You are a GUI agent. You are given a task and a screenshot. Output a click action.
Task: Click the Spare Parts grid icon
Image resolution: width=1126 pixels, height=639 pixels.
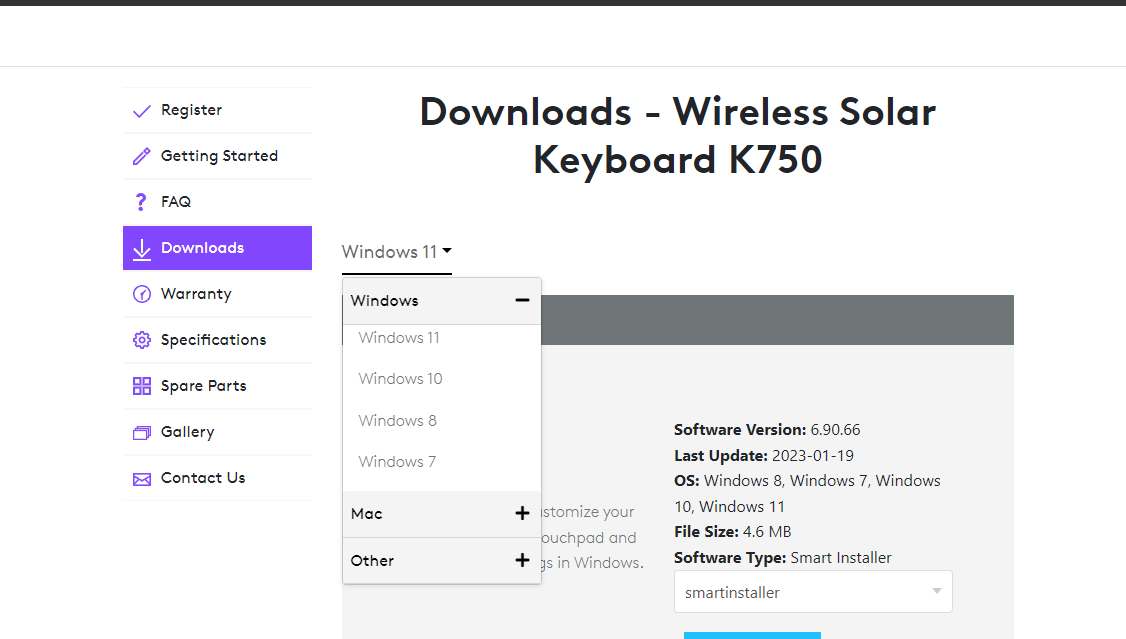point(141,386)
